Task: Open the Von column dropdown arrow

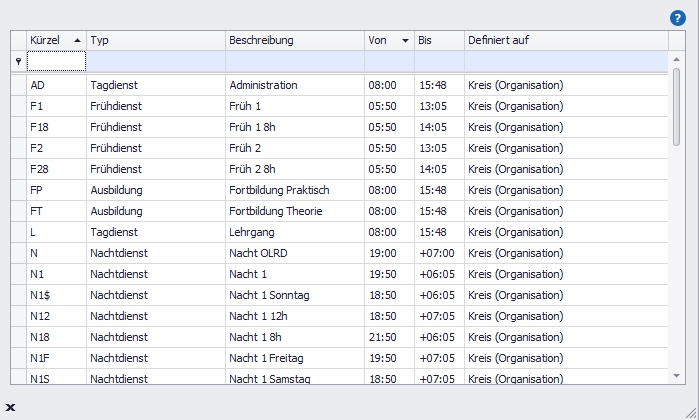Action: tap(405, 41)
